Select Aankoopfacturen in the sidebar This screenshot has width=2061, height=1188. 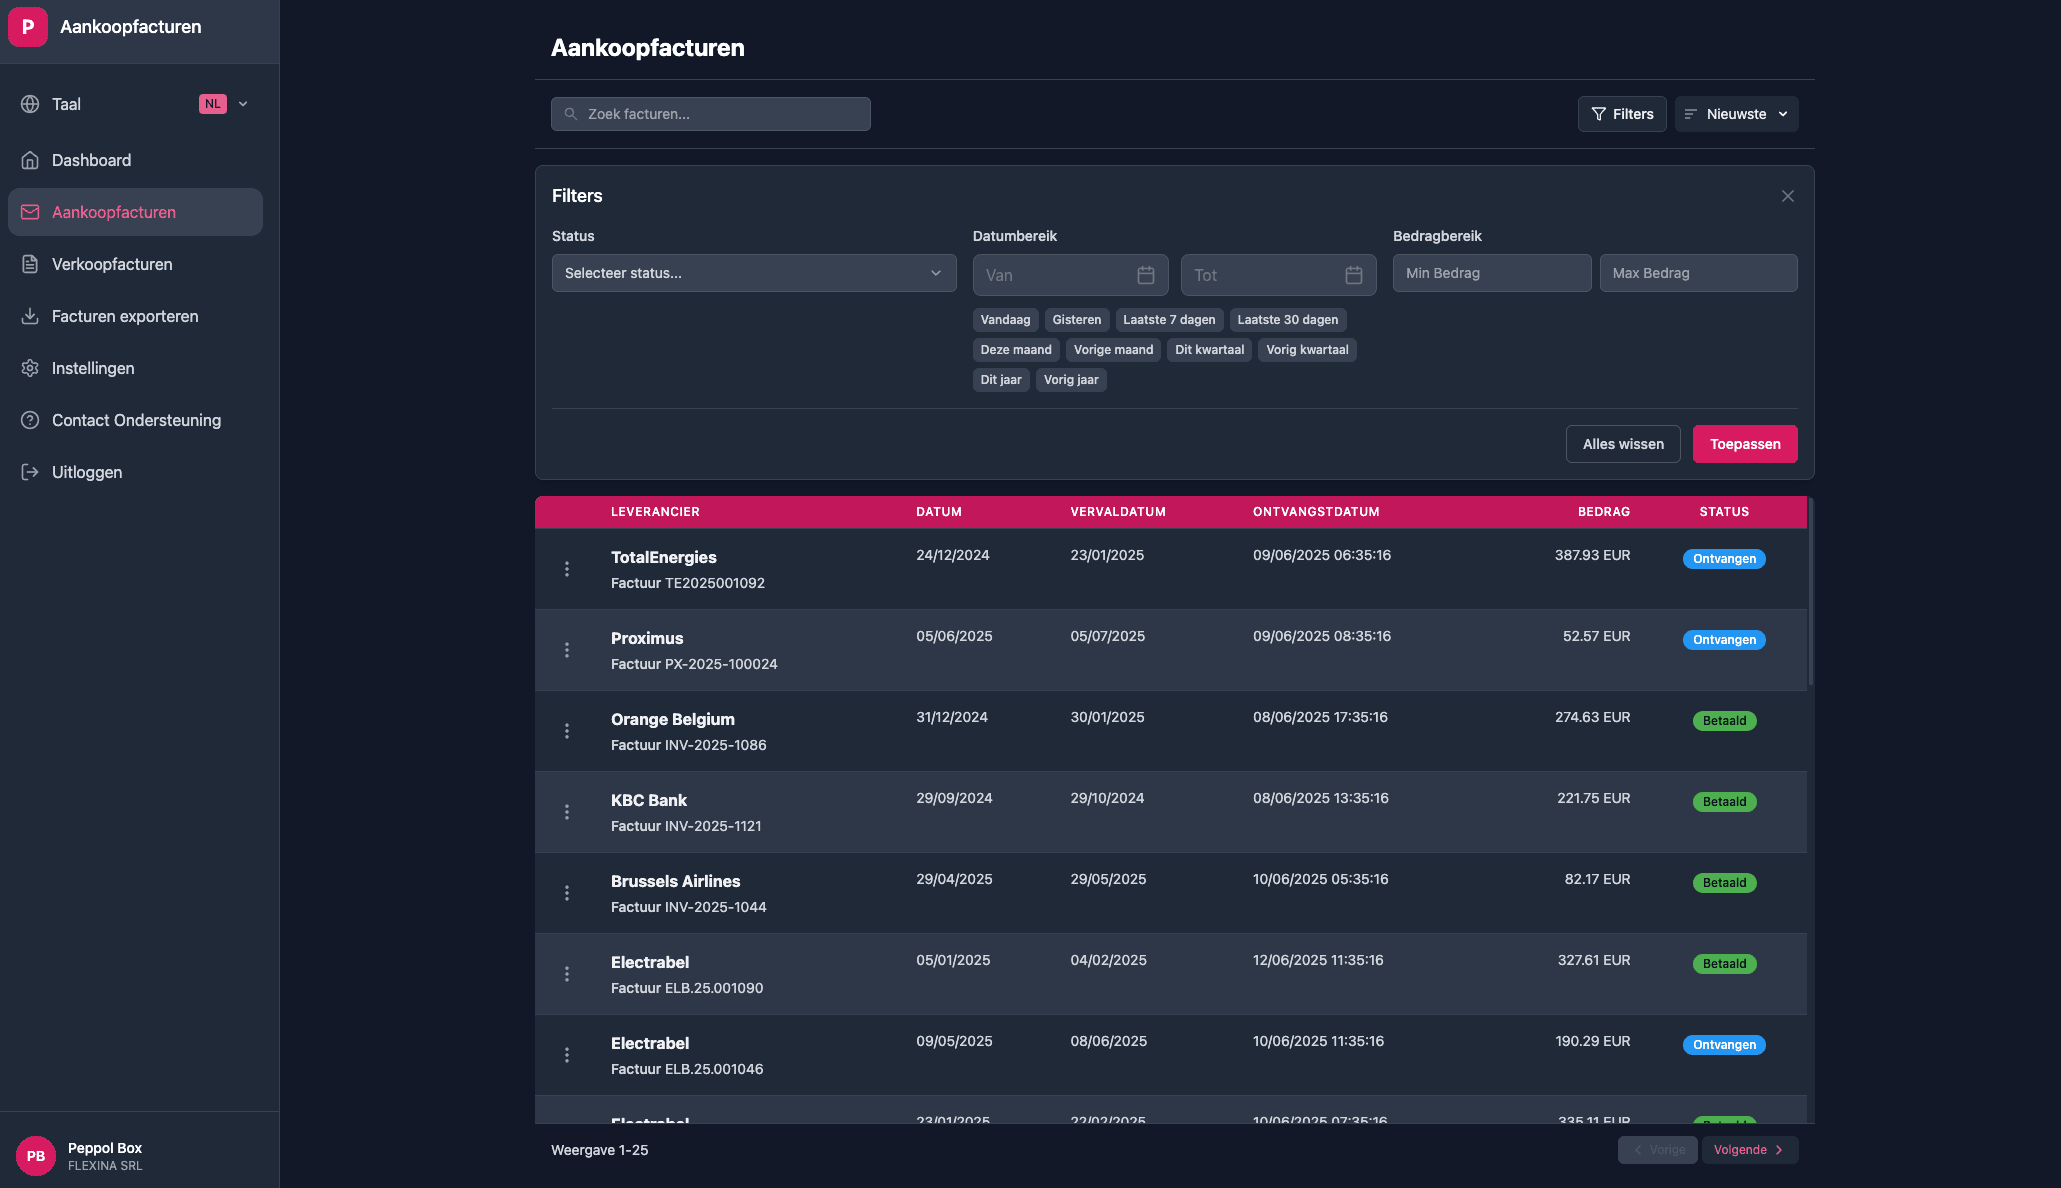[x=135, y=212]
